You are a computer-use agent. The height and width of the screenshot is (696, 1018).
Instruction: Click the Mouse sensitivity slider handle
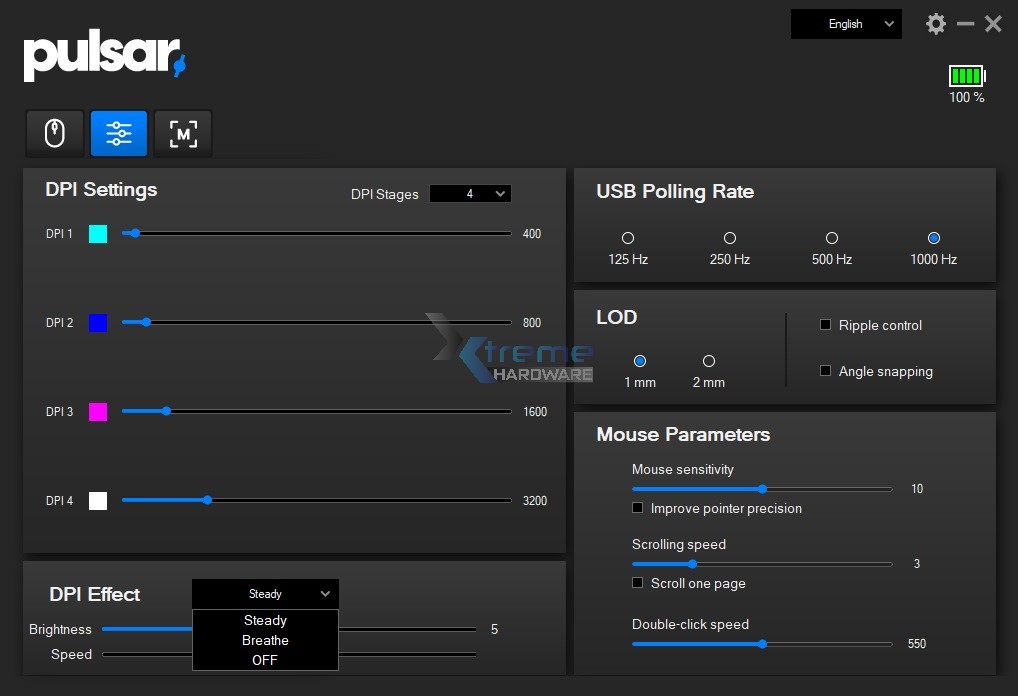pyautogui.click(x=762, y=489)
